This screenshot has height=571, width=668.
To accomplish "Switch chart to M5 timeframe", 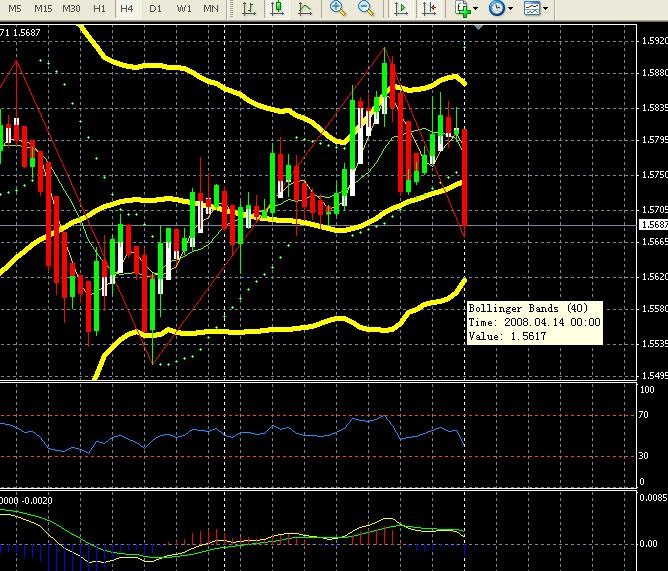I will pos(14,9).
